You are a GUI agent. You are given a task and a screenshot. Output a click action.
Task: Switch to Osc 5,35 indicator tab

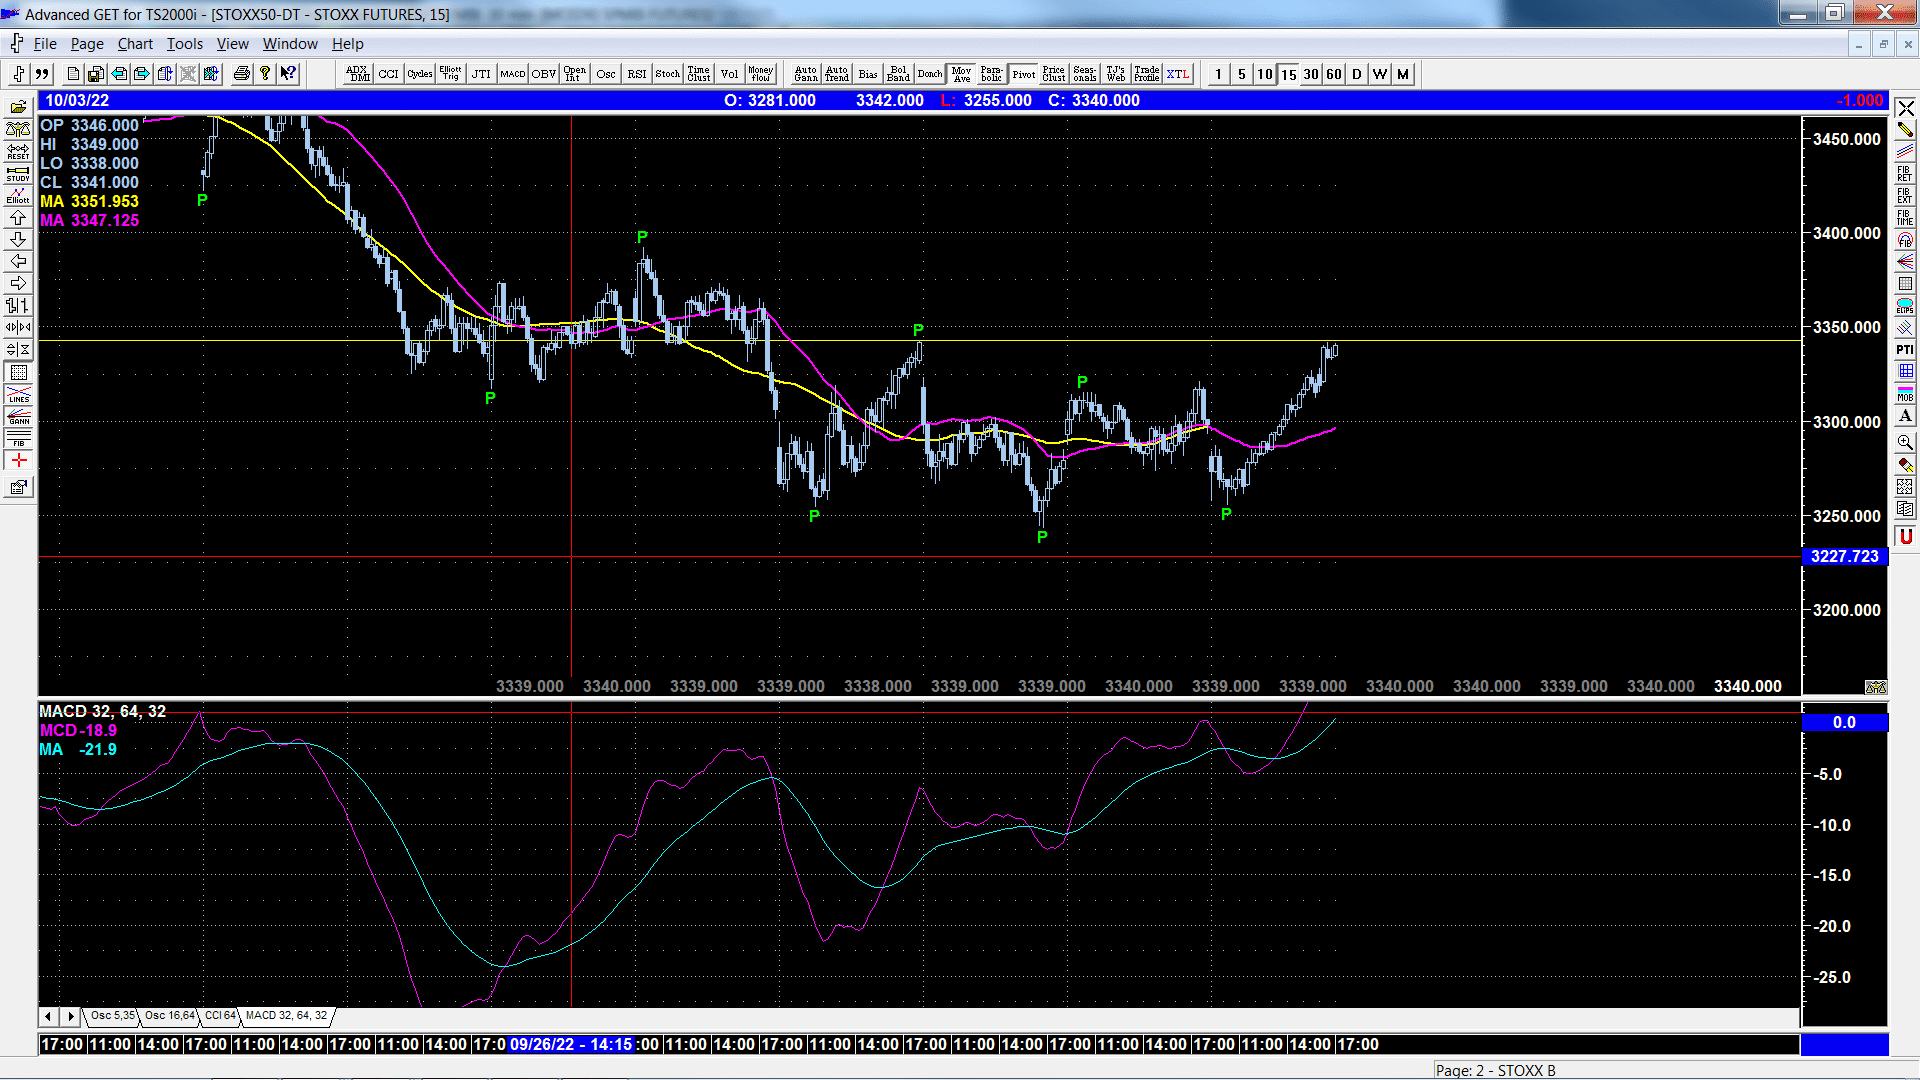point(112,1016)
